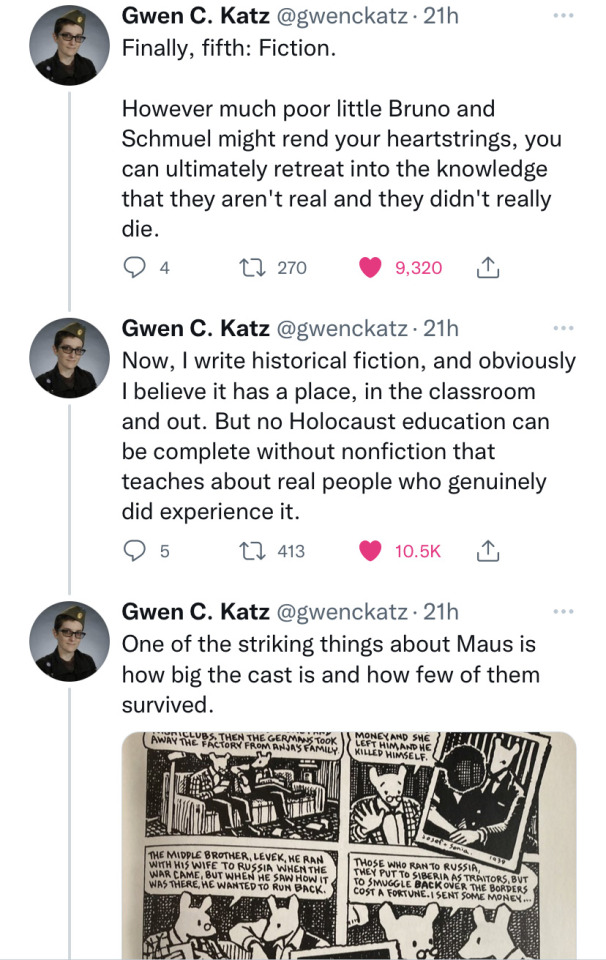Open the tweet text about Maus cast

tap(330, 674)
